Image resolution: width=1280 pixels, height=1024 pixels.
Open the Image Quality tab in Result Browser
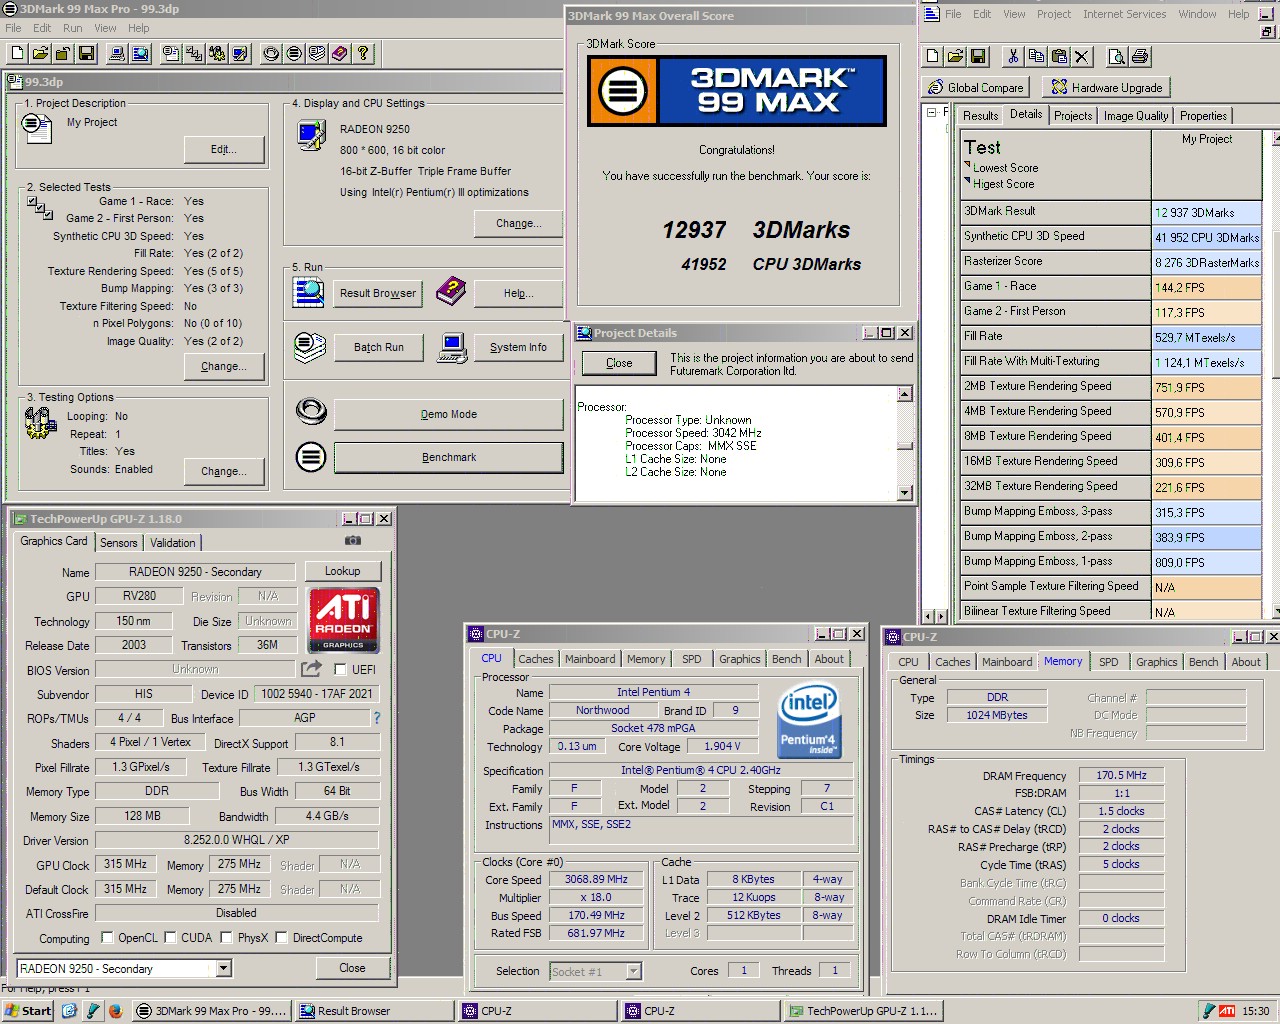[x=1135, y=116]
